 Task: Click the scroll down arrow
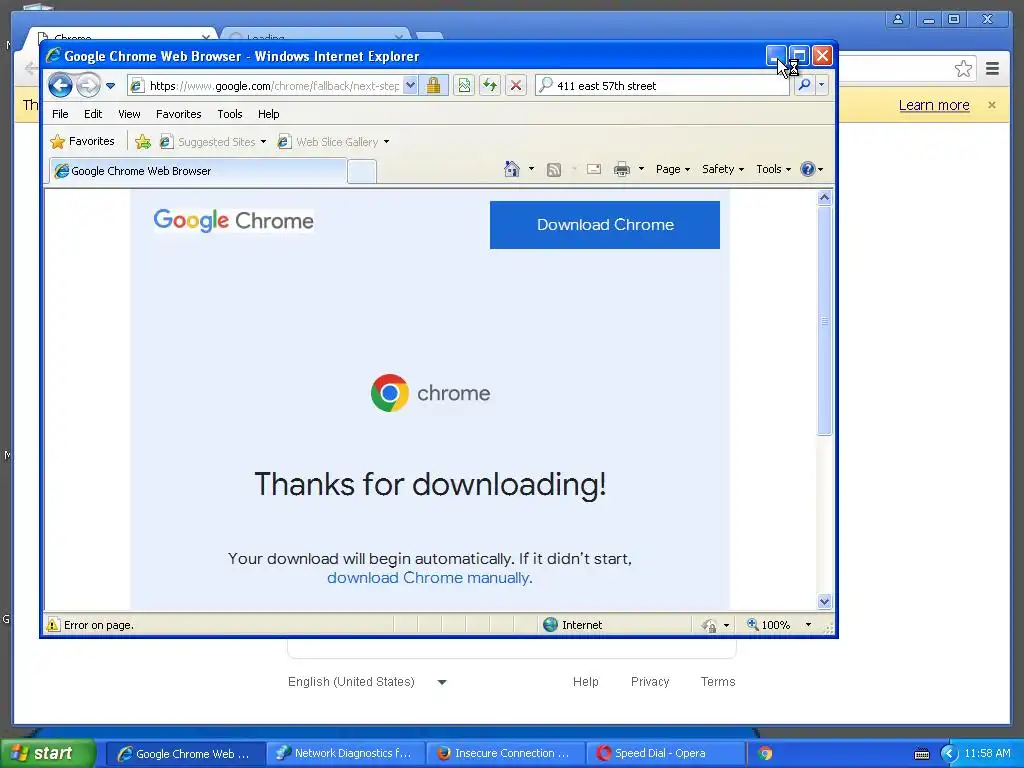pos(824,601)
